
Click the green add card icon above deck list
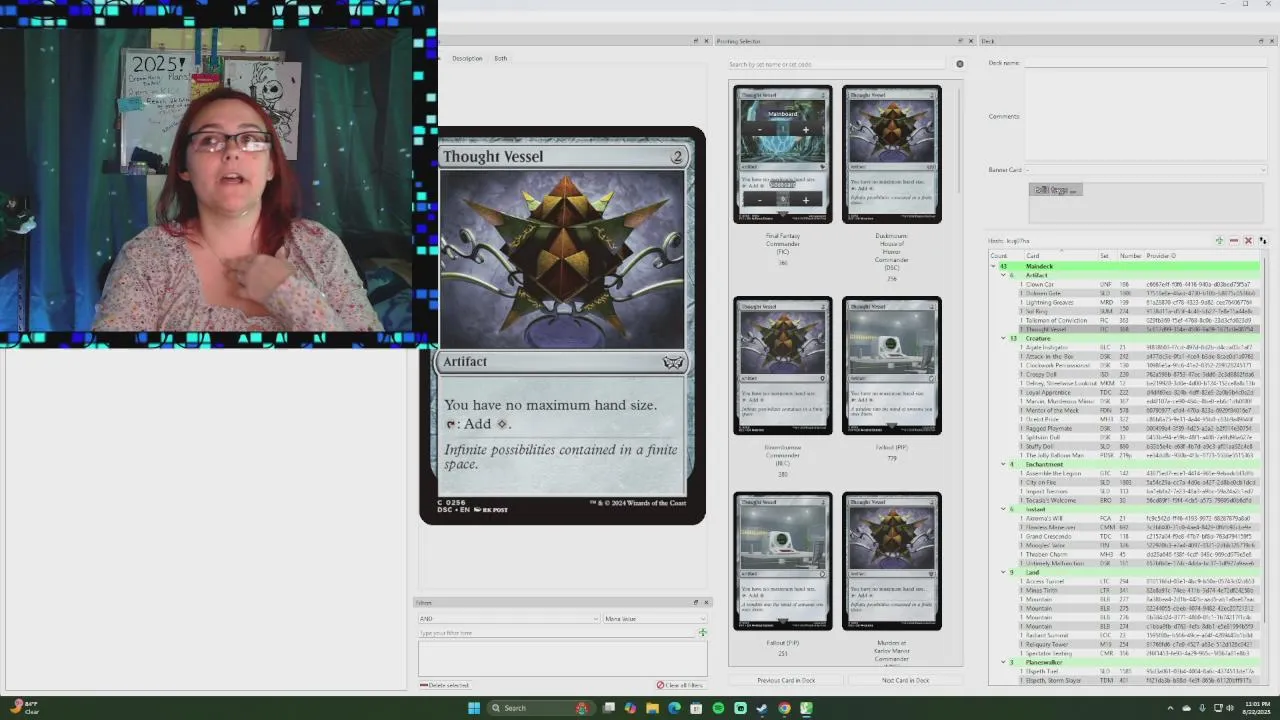tap(1219, 241)
